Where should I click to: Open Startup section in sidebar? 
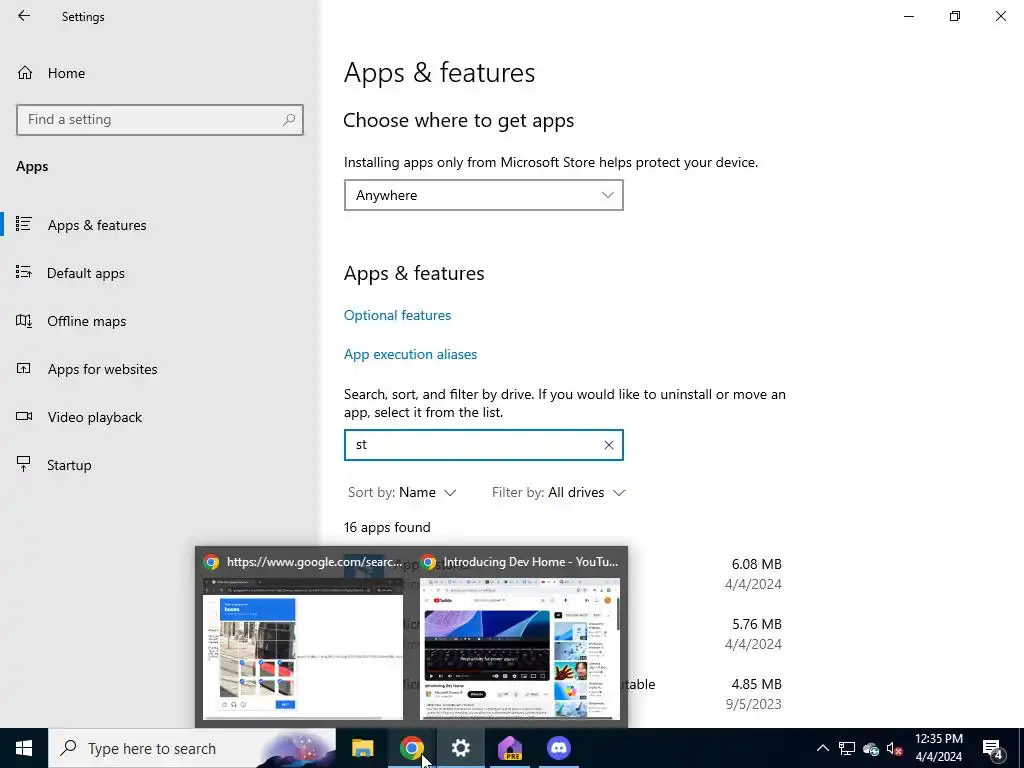[x=69, y=465]
